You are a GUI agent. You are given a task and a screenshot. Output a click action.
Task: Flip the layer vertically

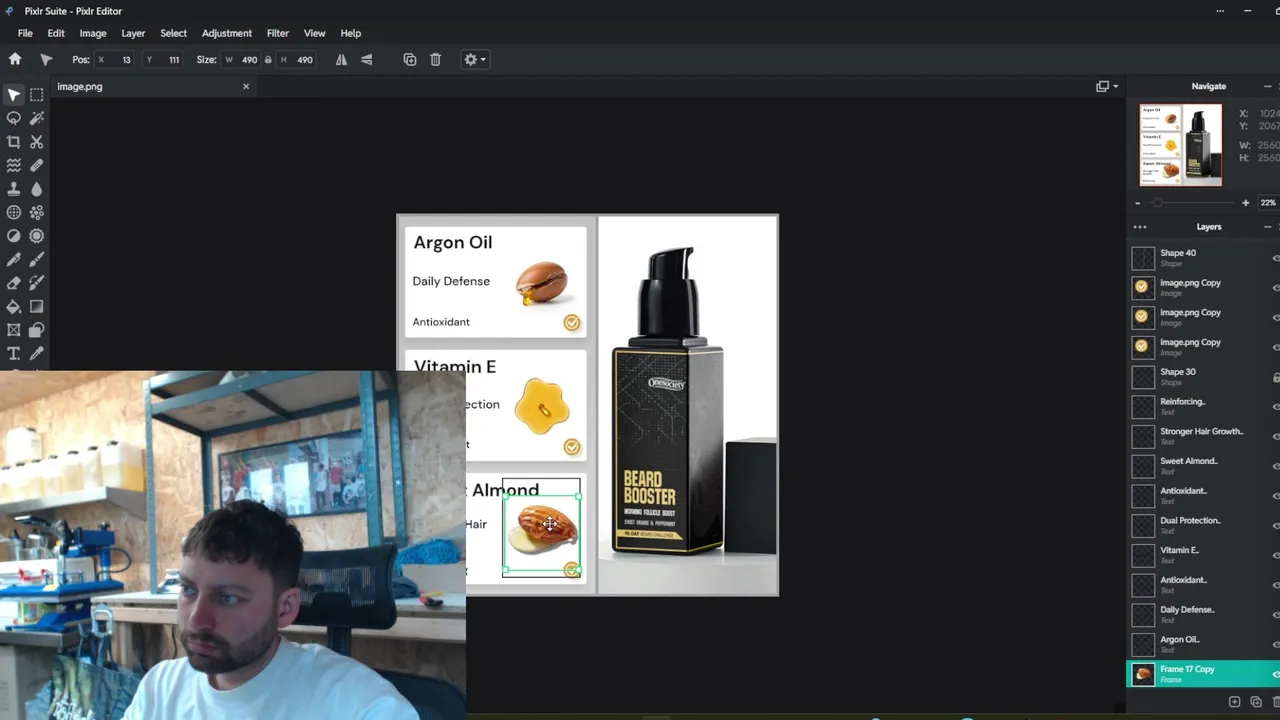[x=367, y=59]
